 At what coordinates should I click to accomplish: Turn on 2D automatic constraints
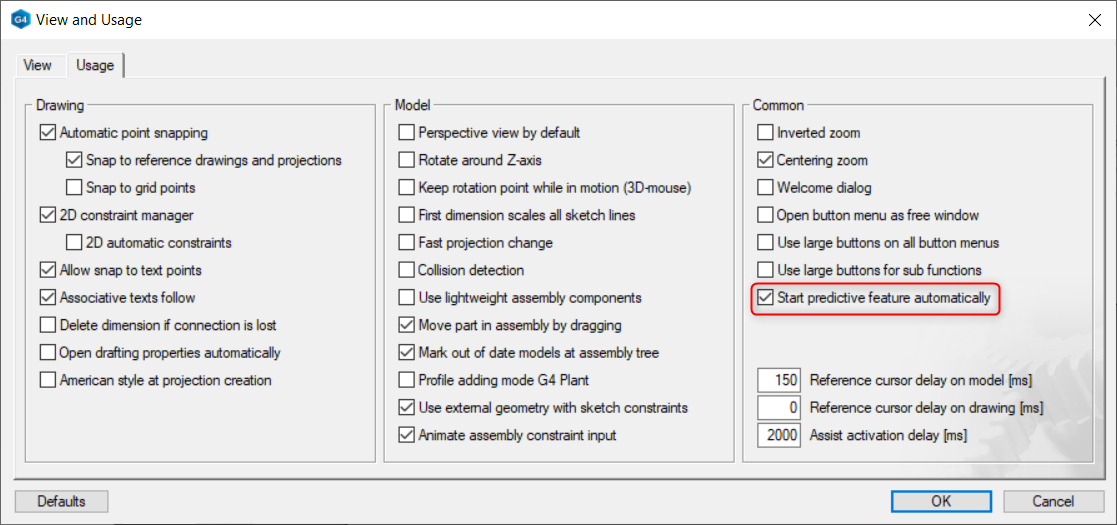click(74, 242)
